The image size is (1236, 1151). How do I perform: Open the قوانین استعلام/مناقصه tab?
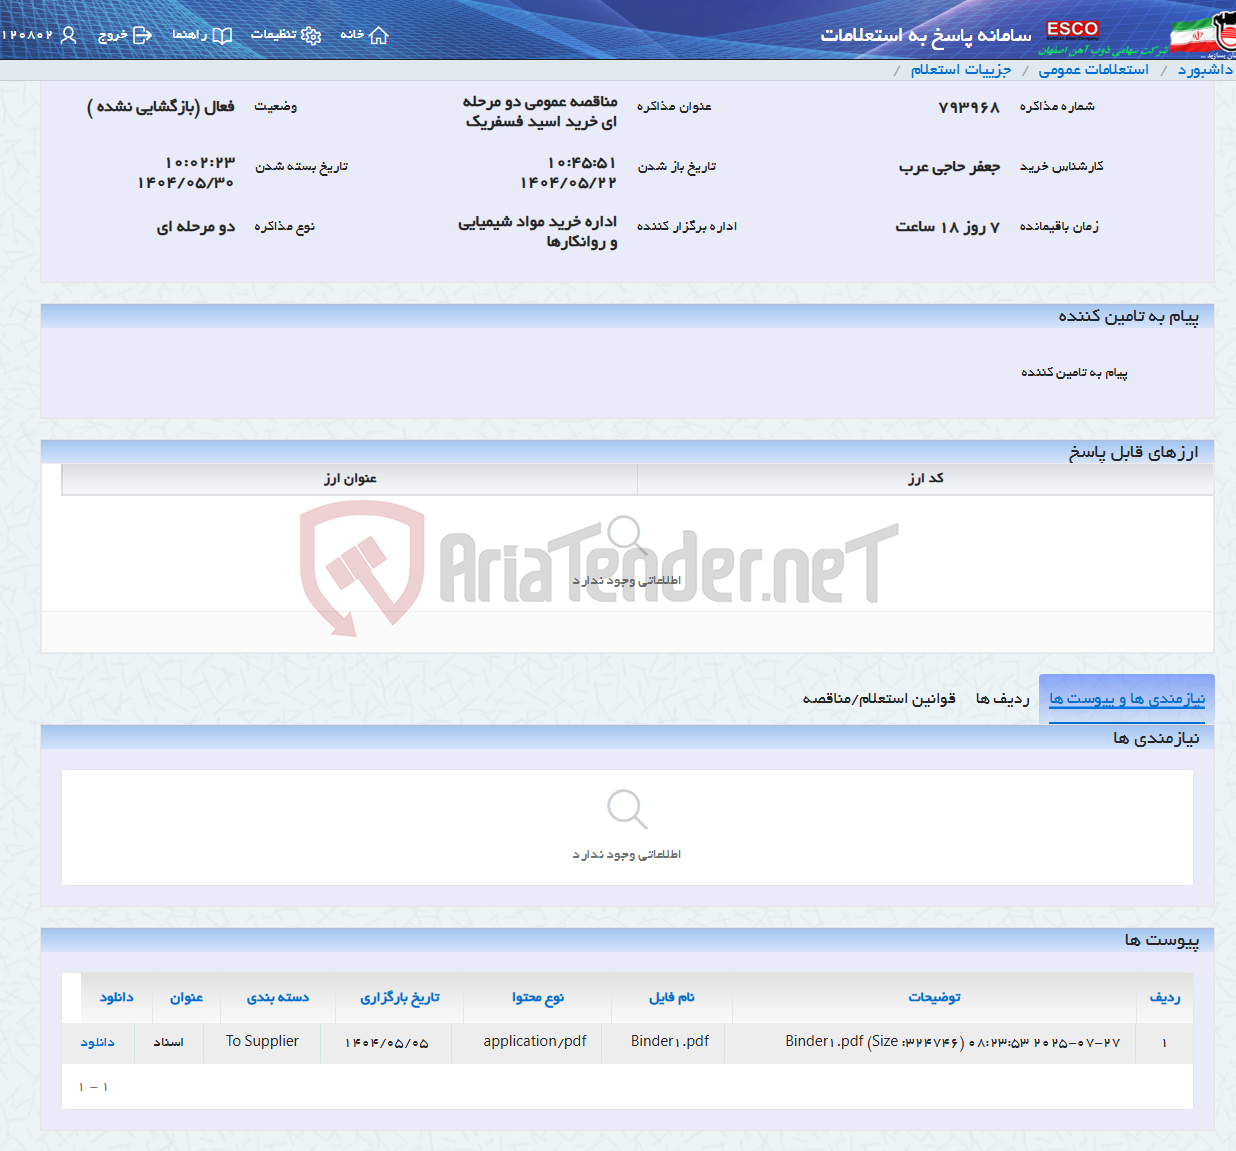[890, 699]
